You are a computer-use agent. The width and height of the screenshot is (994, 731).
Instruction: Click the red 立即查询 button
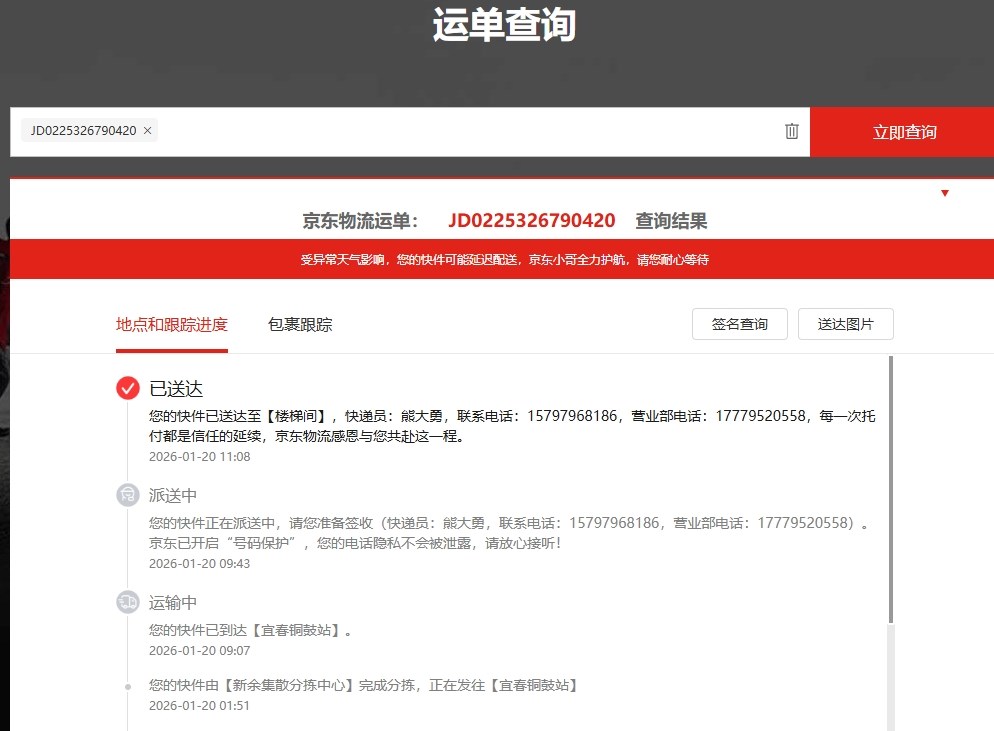coord(903,132)
